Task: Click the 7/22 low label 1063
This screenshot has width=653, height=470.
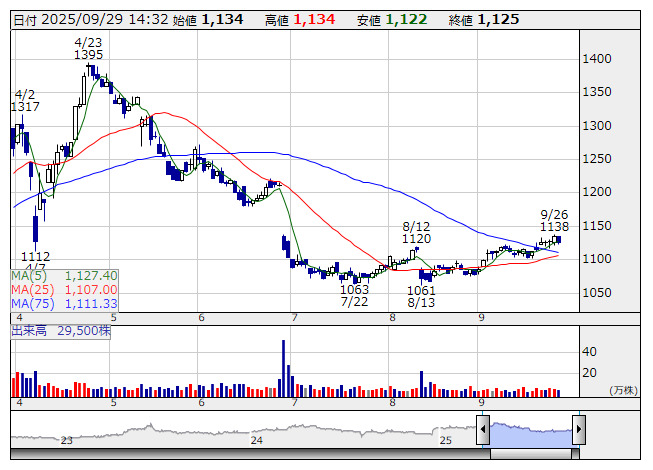Action: click(354, 290)
